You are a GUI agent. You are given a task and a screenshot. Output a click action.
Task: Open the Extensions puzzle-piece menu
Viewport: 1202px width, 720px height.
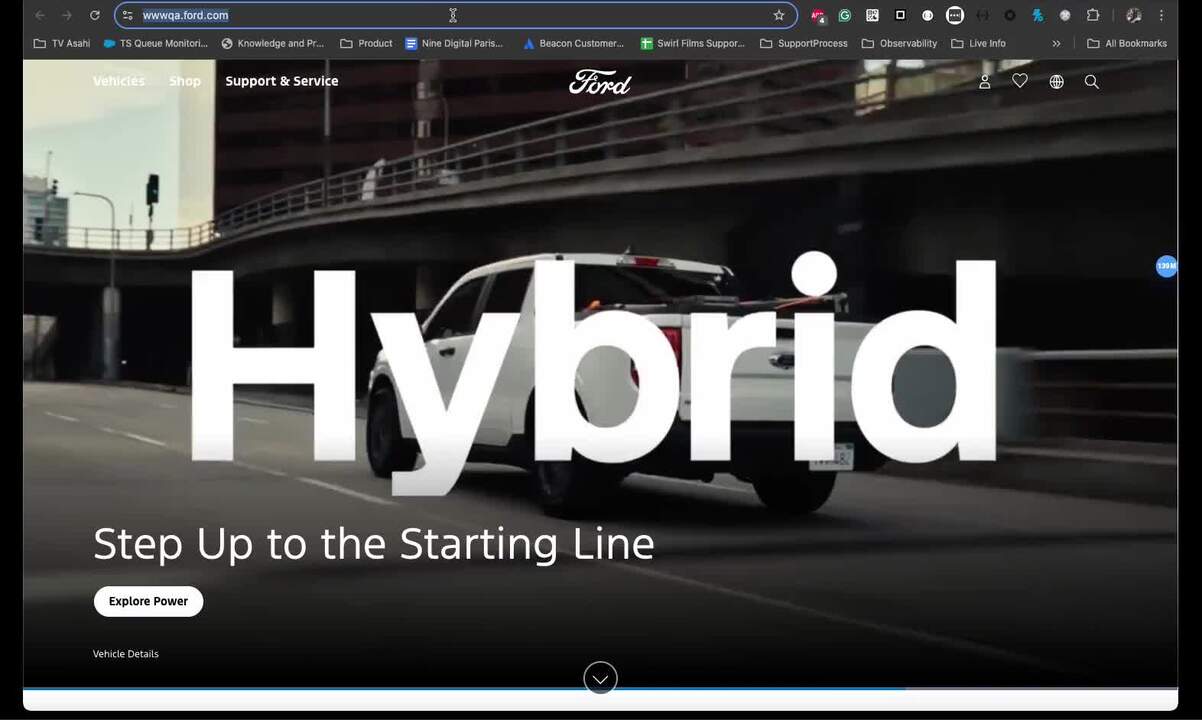pyautogui.click(x=1093, y=15)
